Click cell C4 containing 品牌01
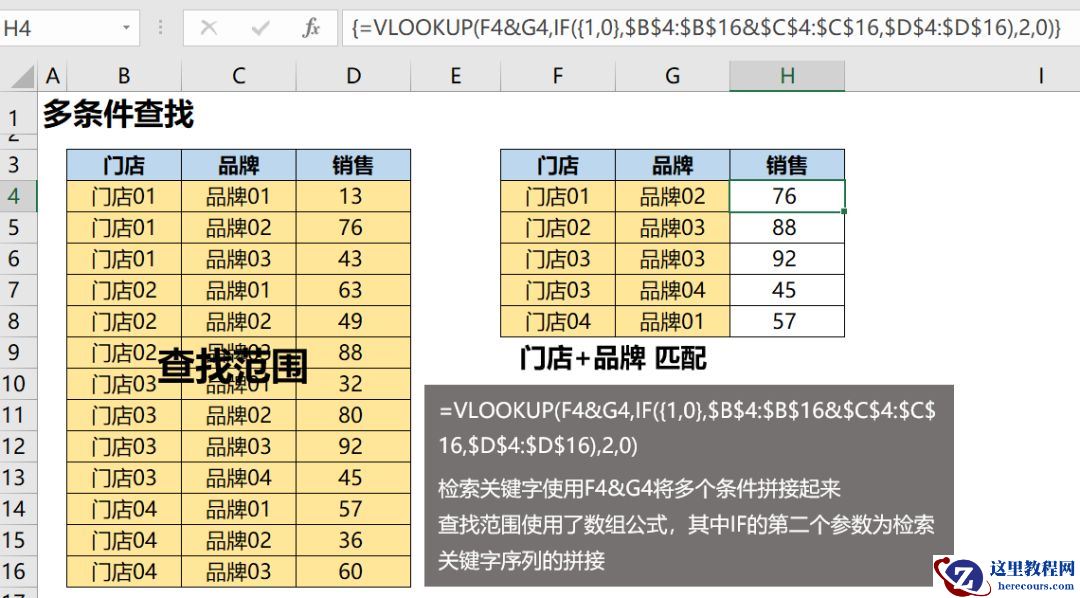 pos(238,196)
